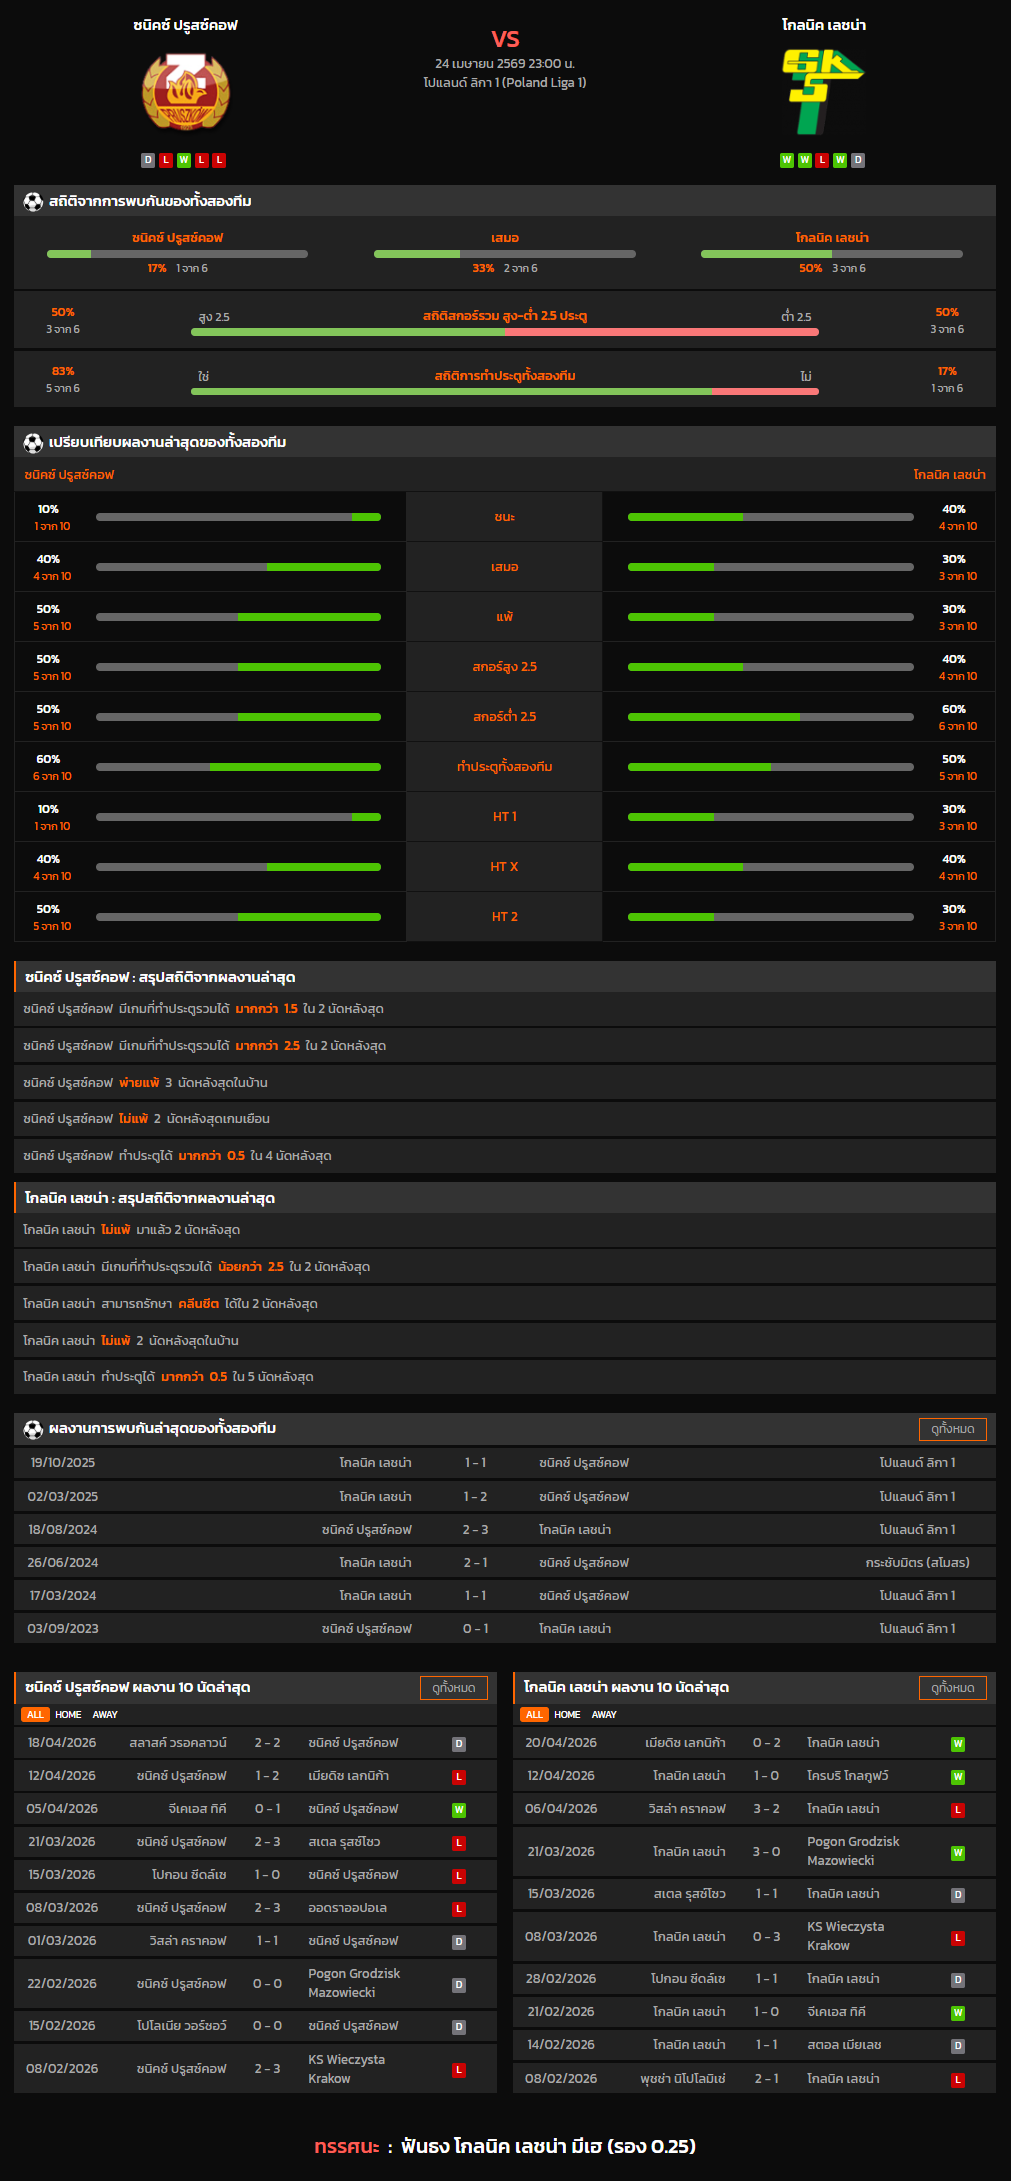Click soccer ball icon beside head-to-head statistics header
Viewport: 1011px width, 2181px height.
(x=33, y=201)
